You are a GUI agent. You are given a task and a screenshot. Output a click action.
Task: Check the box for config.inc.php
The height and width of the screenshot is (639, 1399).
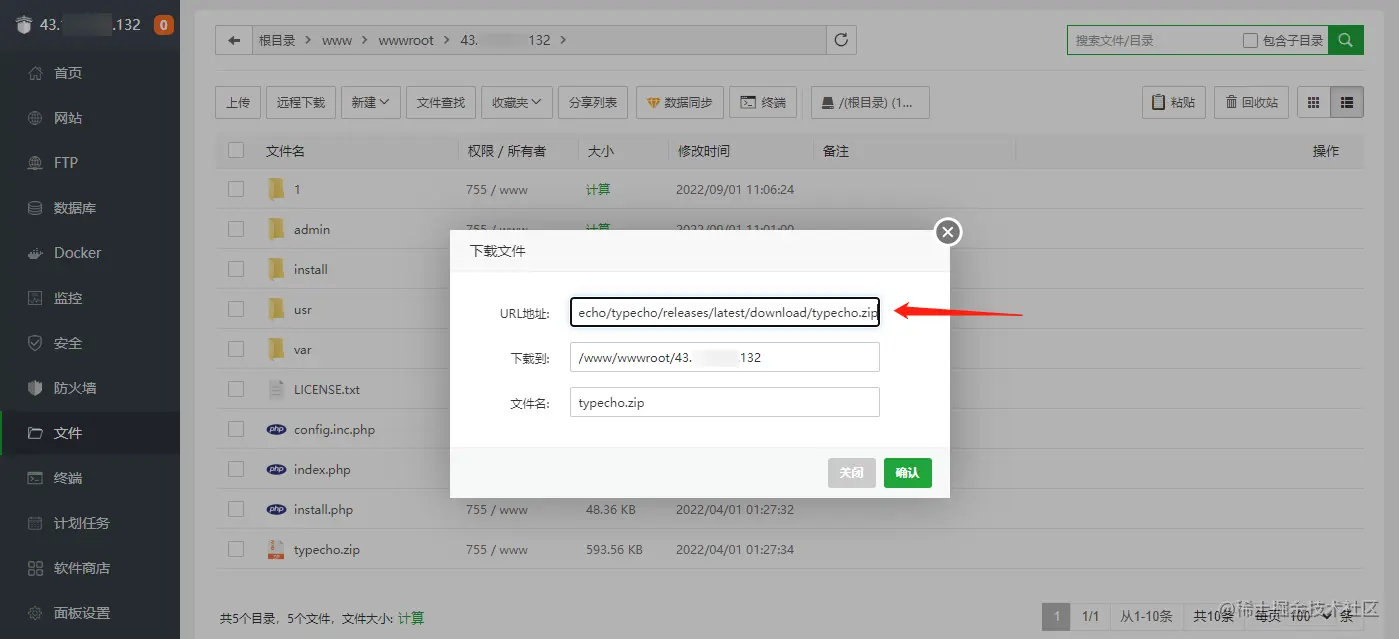point(236,429)
